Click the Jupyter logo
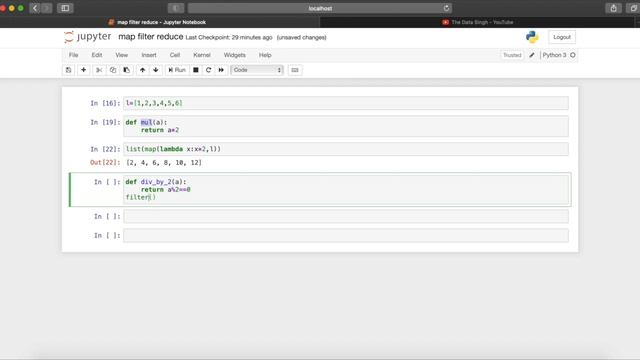640x360 pixels. tap(88, 37)
